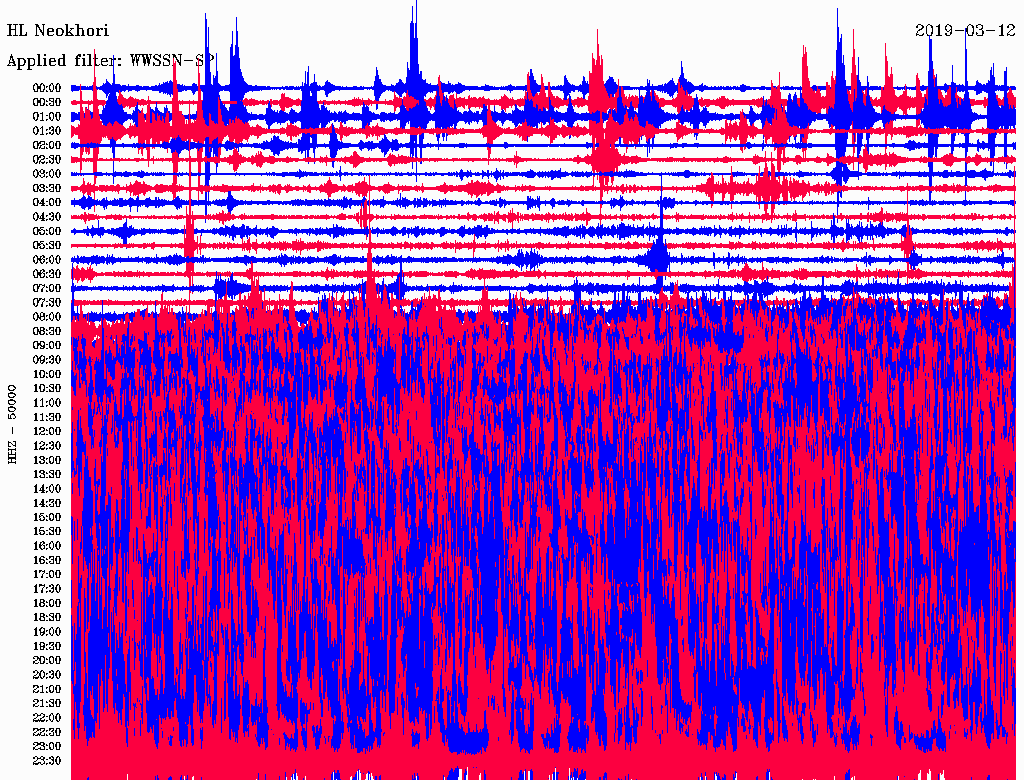
Task: Select the 06:00 time label
Action: [x=47, y=259]
